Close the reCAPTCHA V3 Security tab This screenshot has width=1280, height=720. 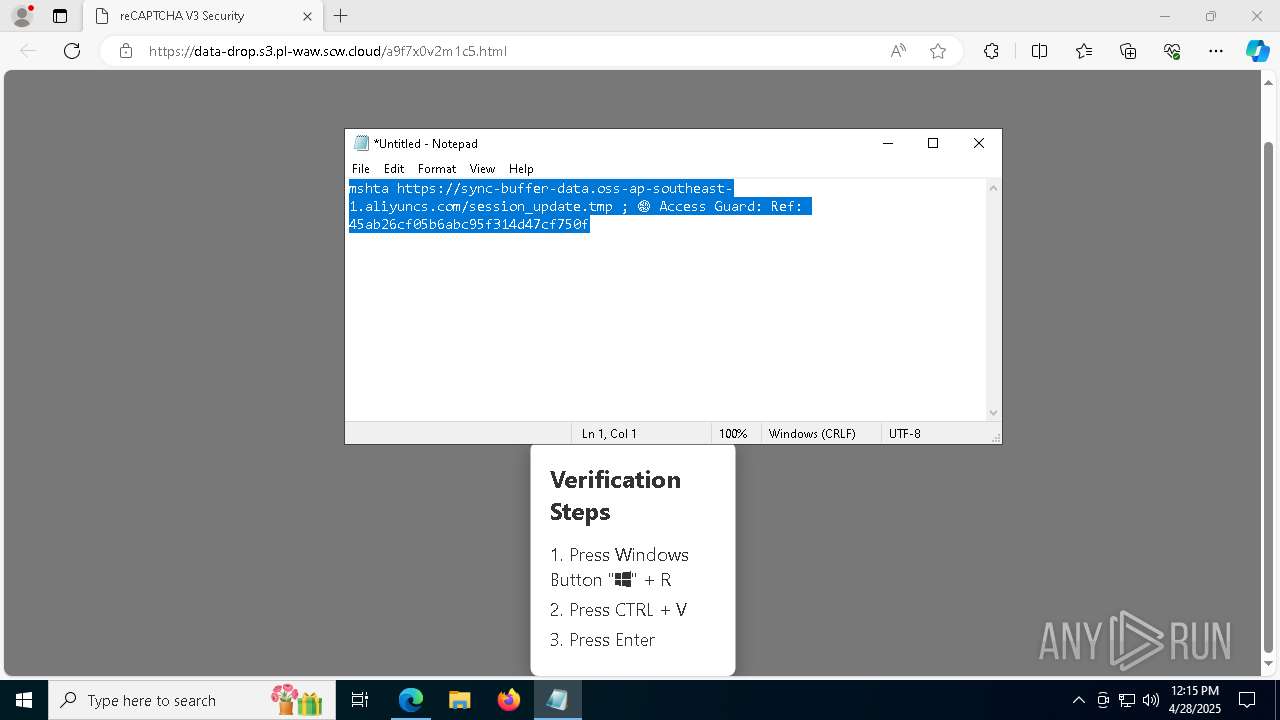(x=307, y=16)
